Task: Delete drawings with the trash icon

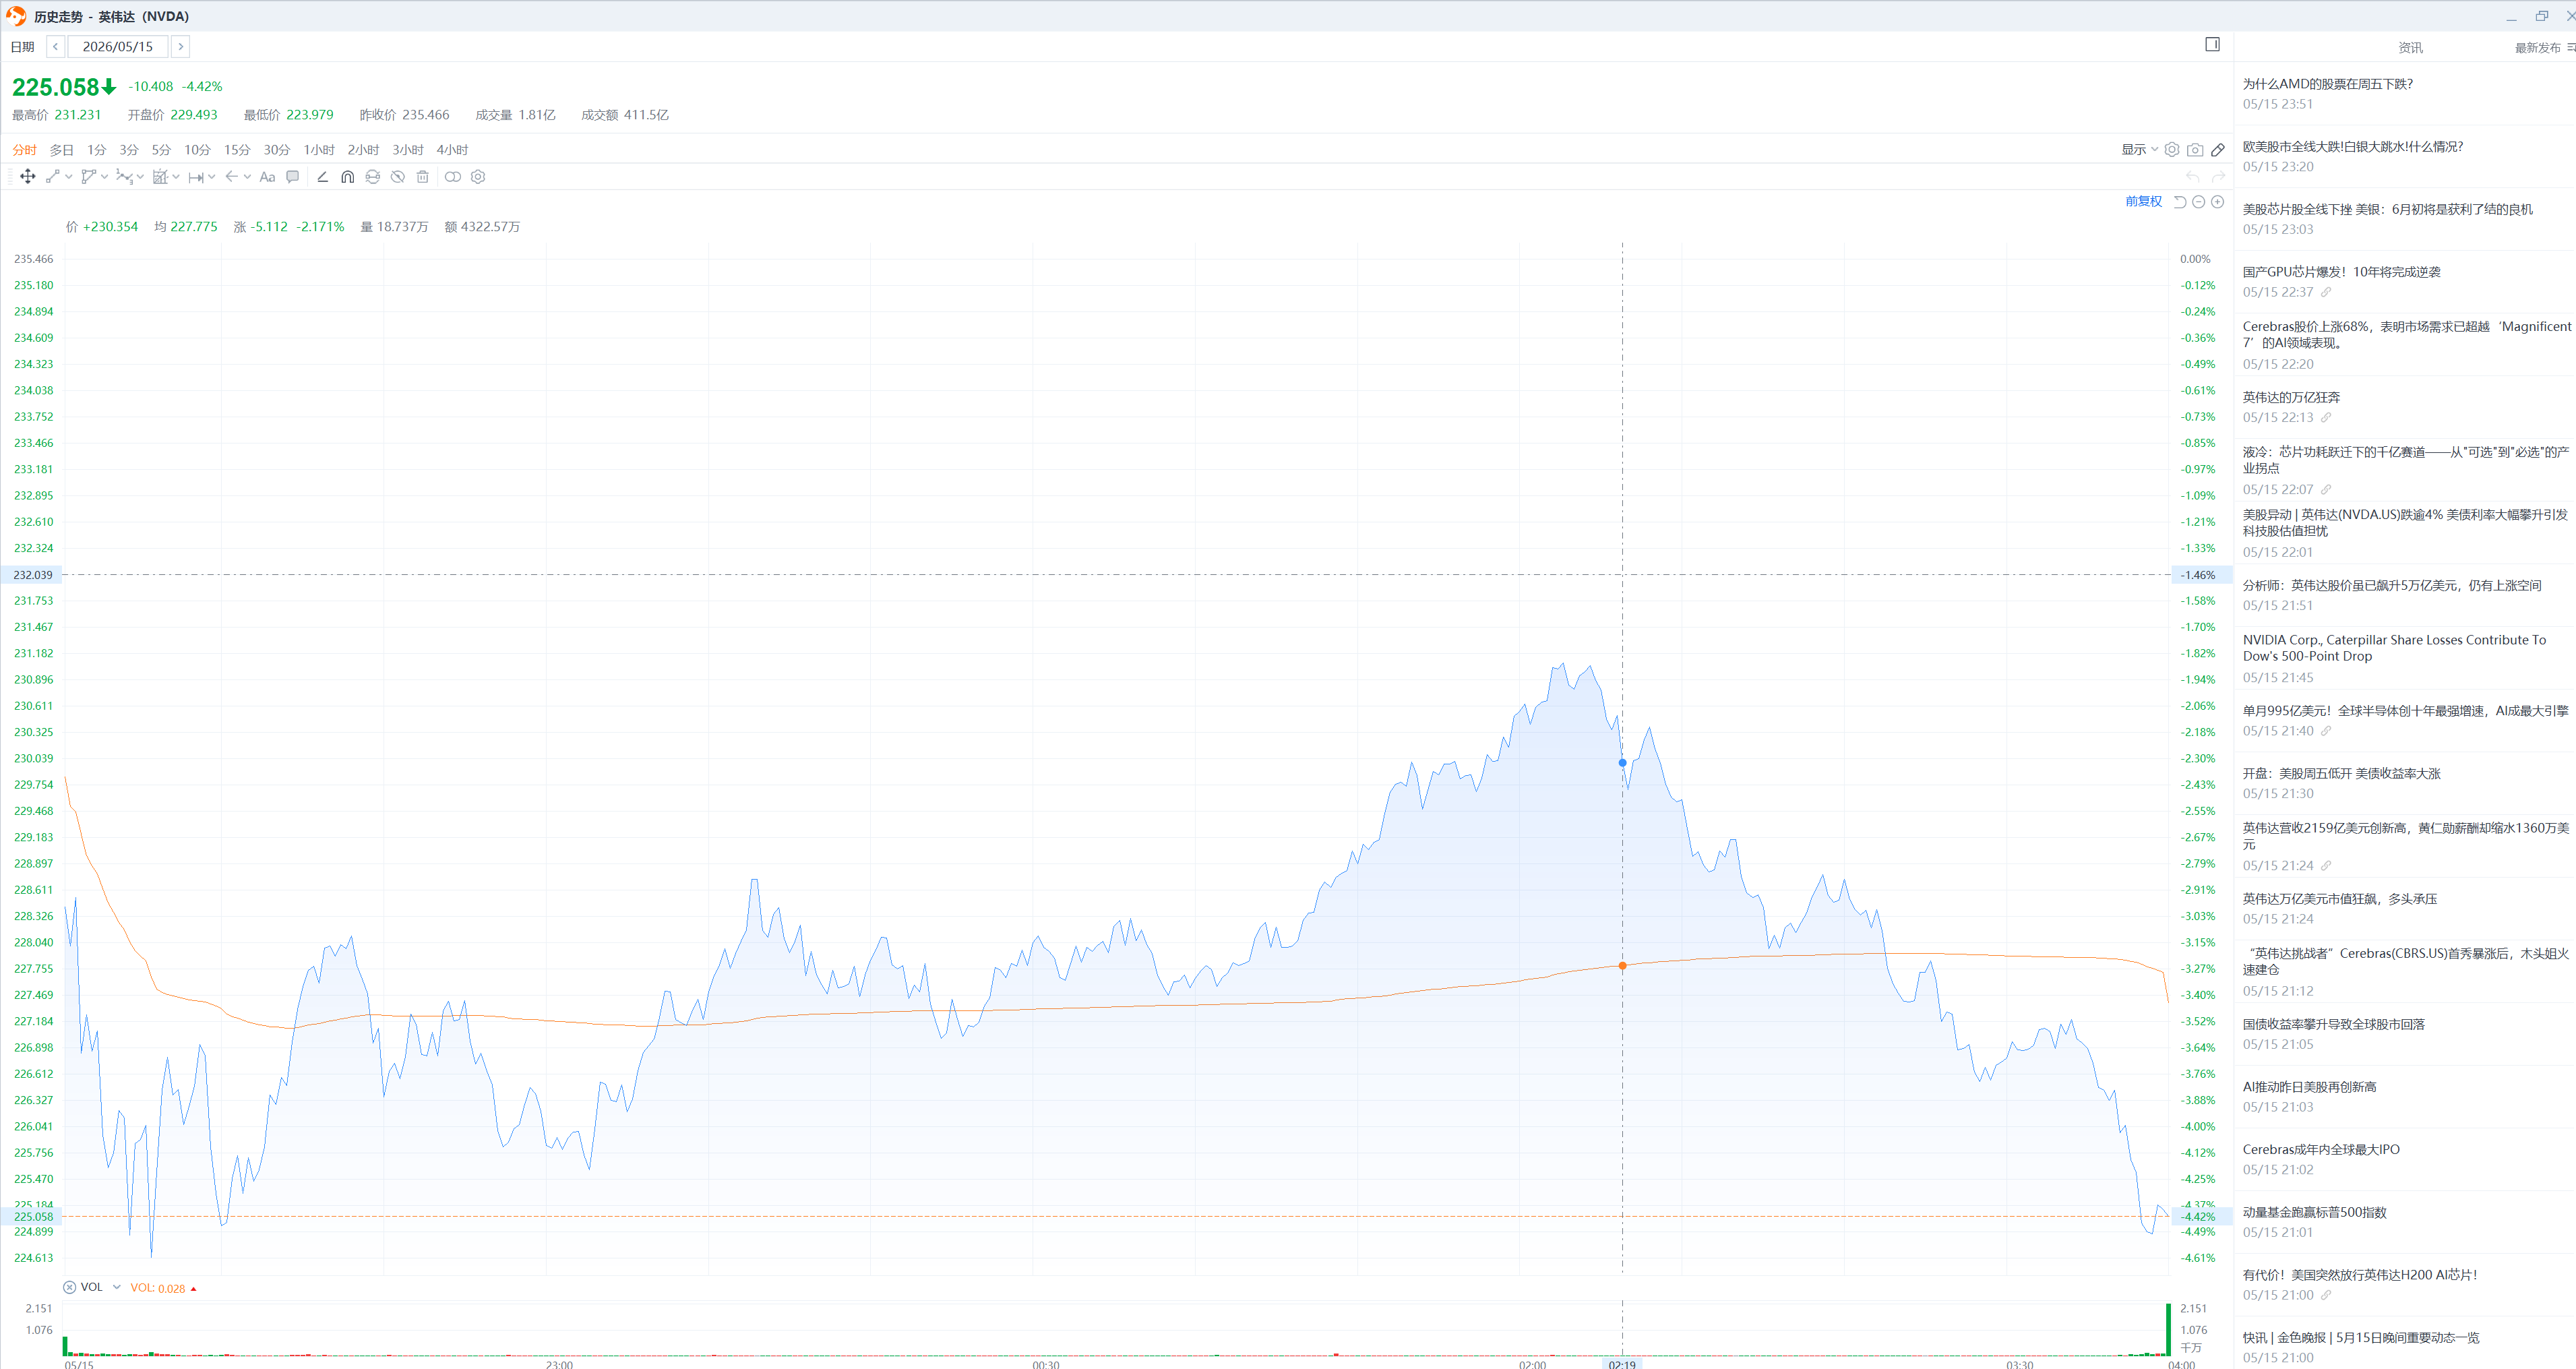Action: 423,177
